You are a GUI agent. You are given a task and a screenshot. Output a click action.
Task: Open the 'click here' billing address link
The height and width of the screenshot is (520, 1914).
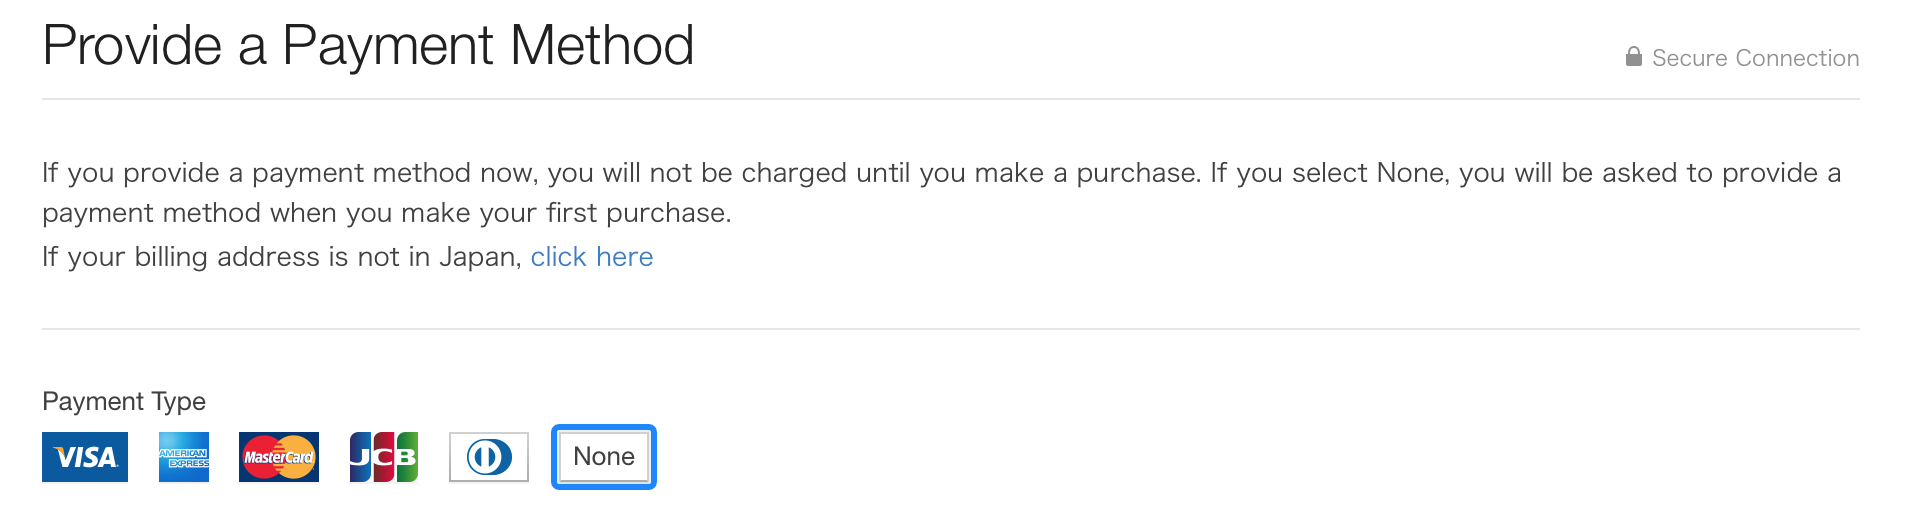(592, 257)
